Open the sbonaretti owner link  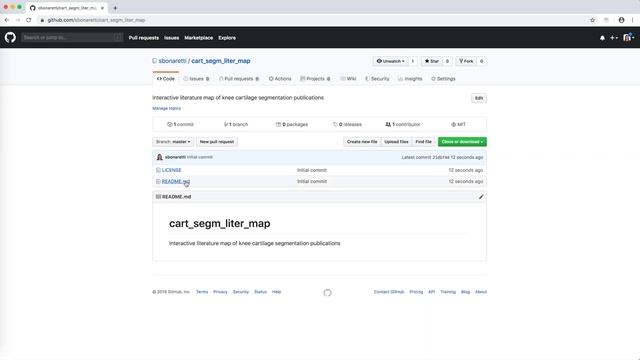coord(172,61)
